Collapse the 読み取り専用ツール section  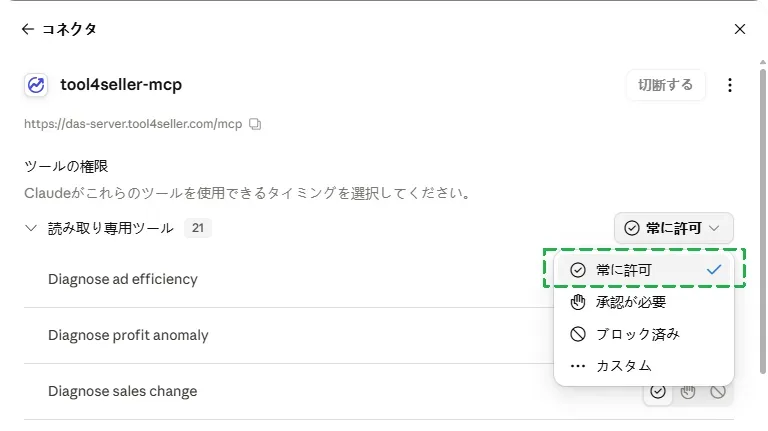click(x=31, y=228)
